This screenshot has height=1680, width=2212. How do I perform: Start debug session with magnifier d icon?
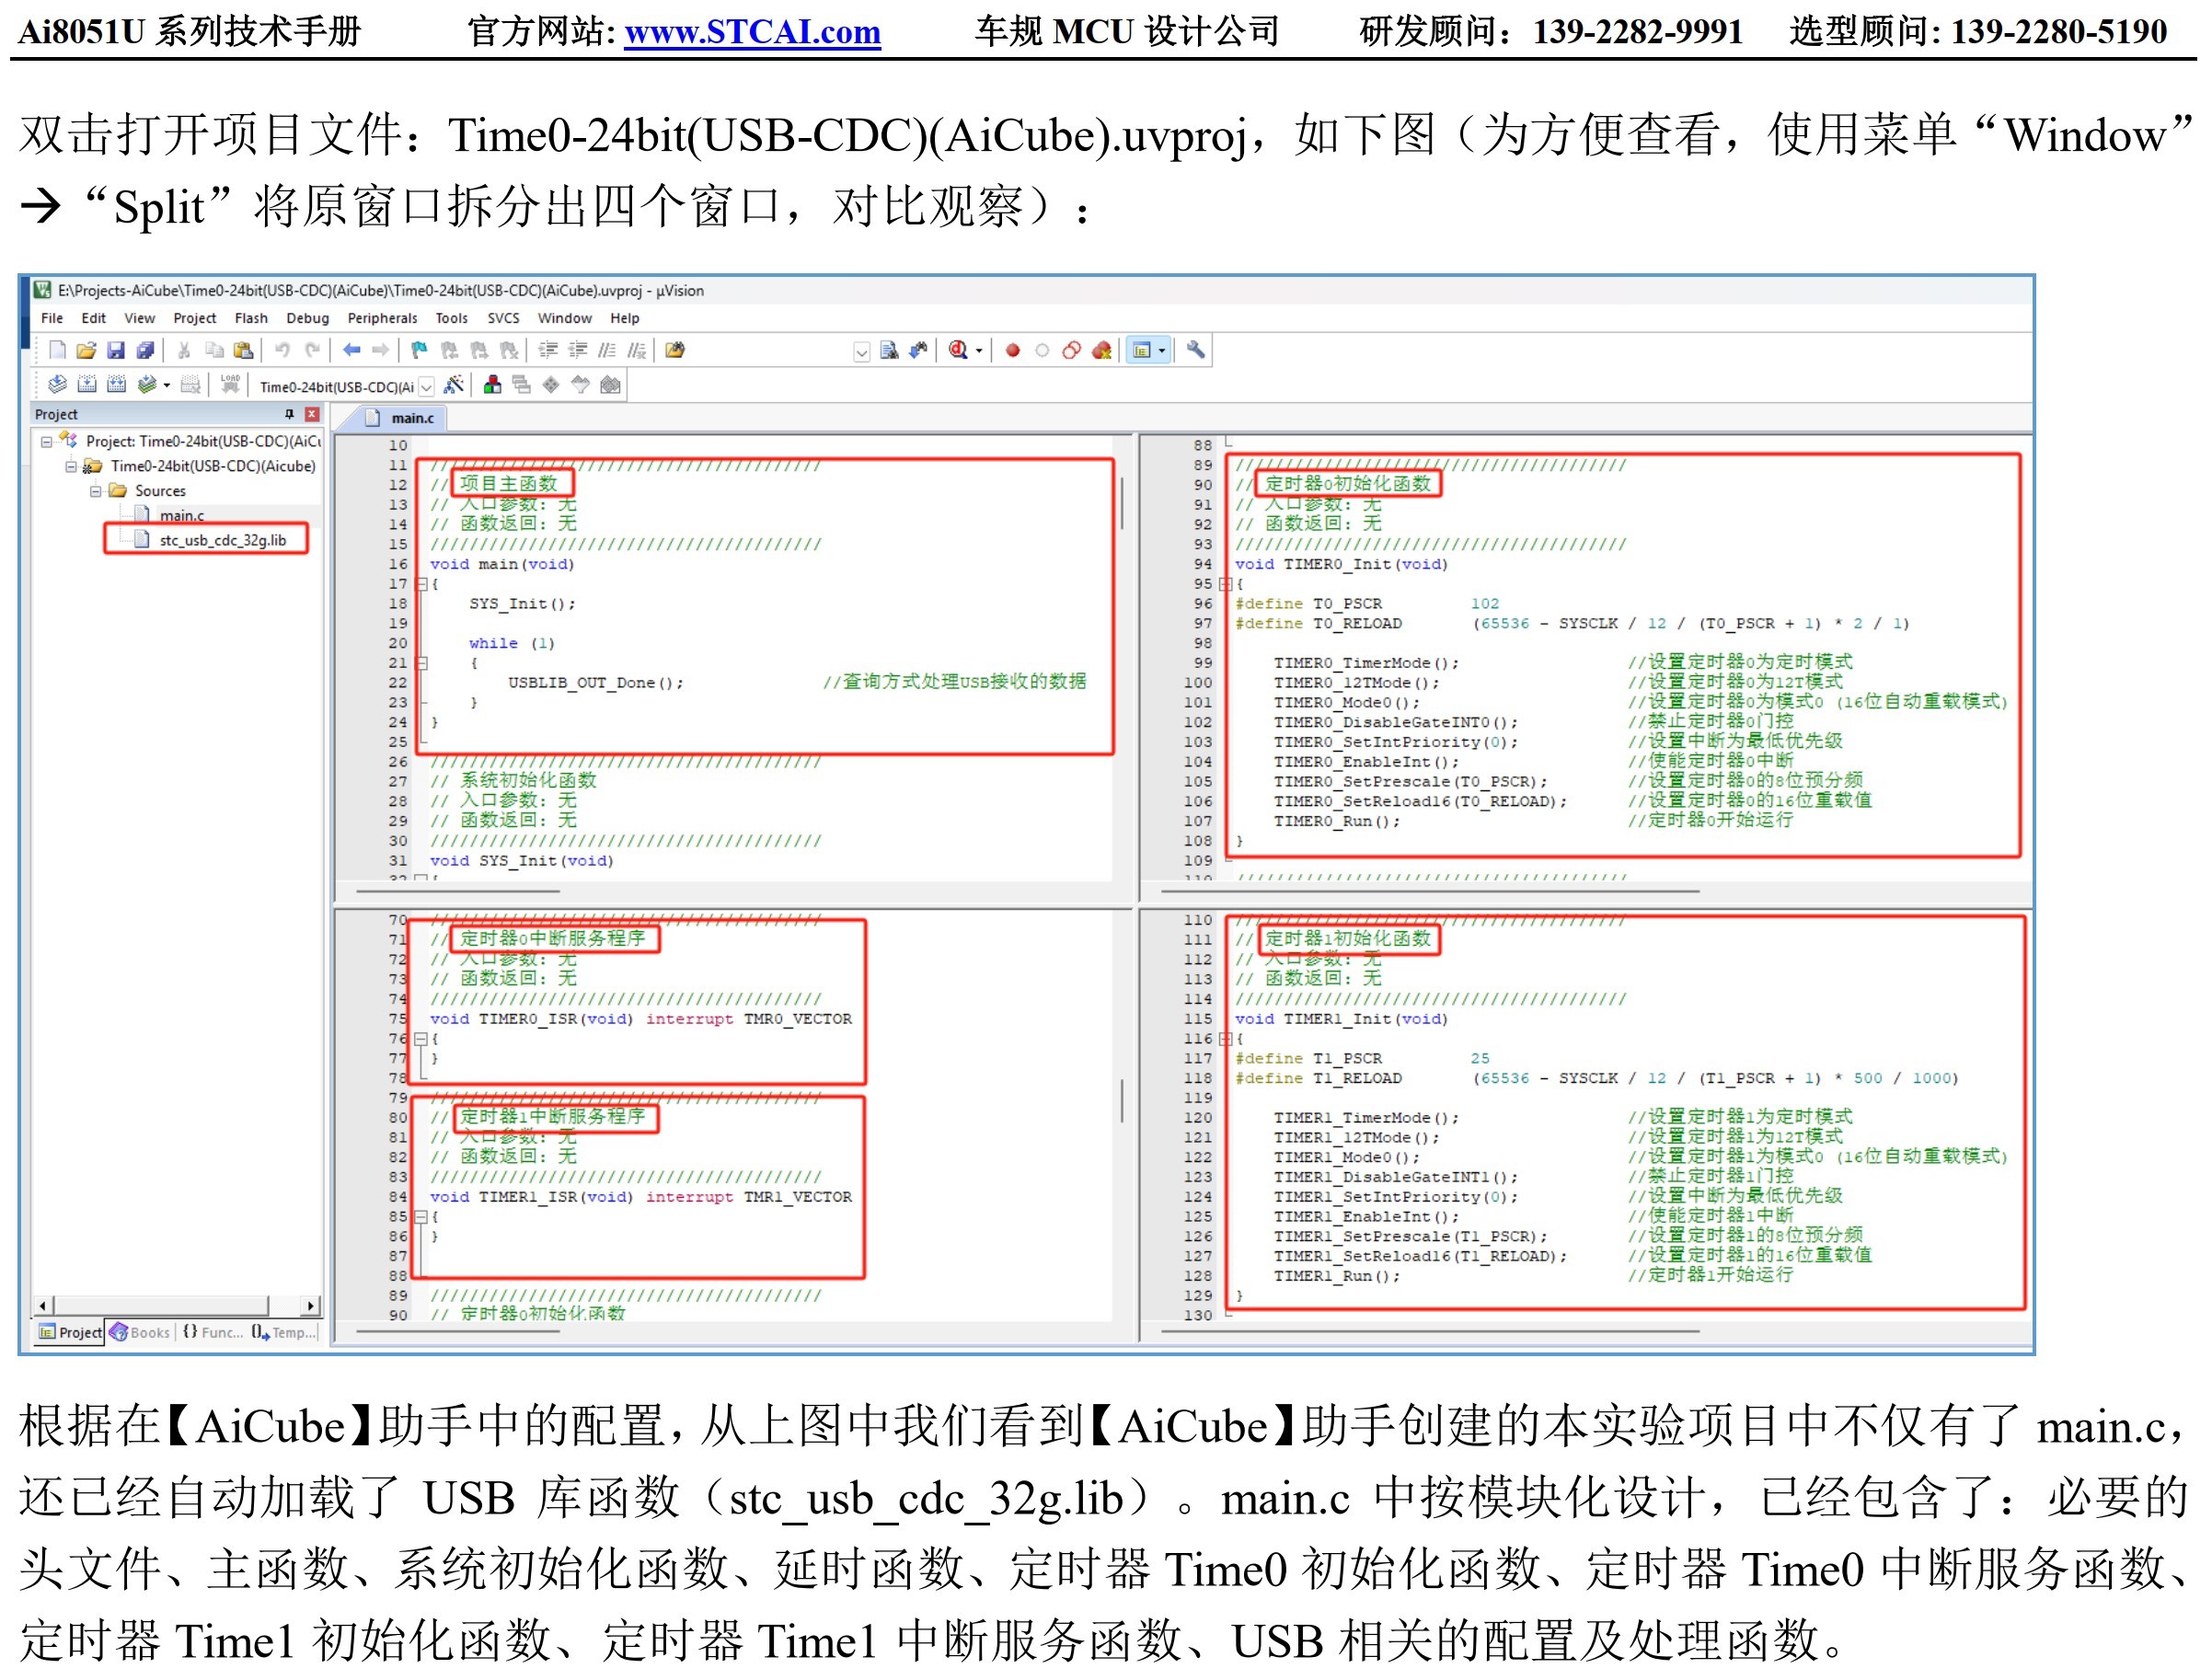958,350
